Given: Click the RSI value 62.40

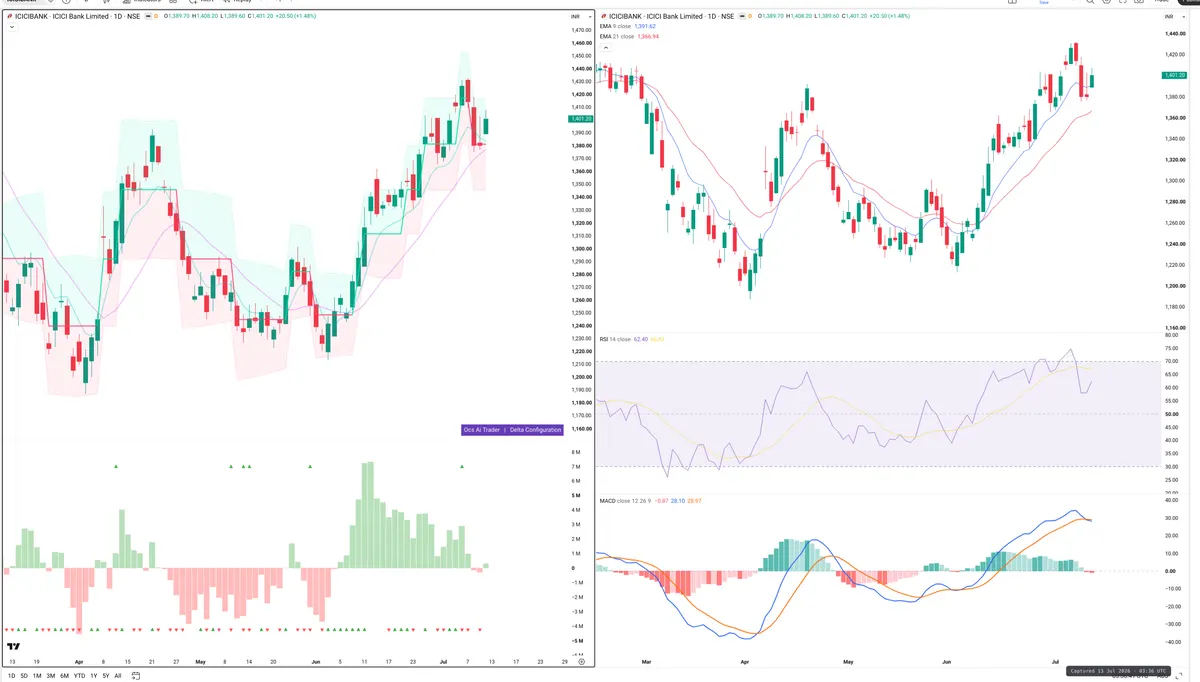Looking at the screenshot, I should (x=641, y=339).
